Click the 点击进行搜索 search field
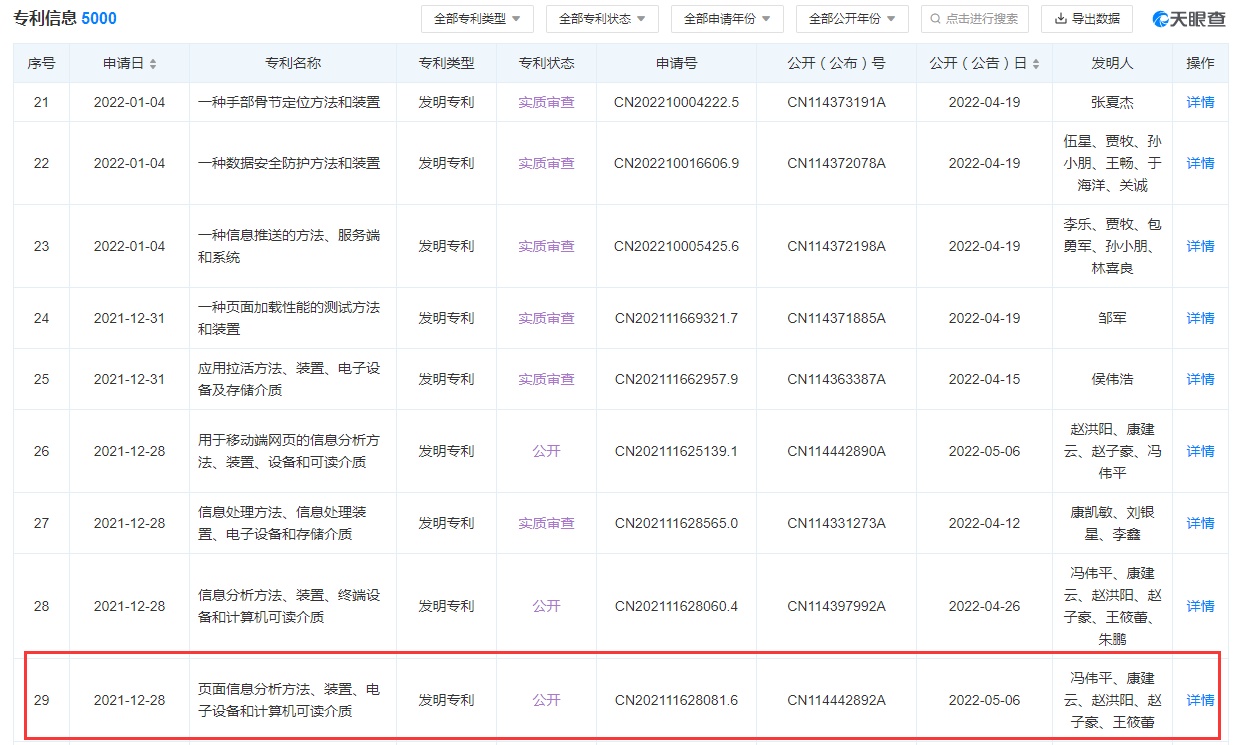This screenshot has height=745, width=1237. coord(975,18)
